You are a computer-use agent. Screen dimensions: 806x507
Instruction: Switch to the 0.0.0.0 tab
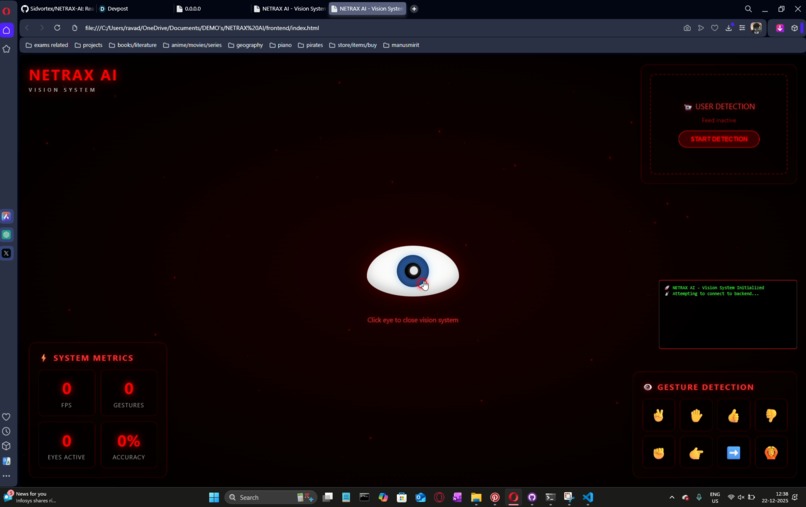coord(193,9)
